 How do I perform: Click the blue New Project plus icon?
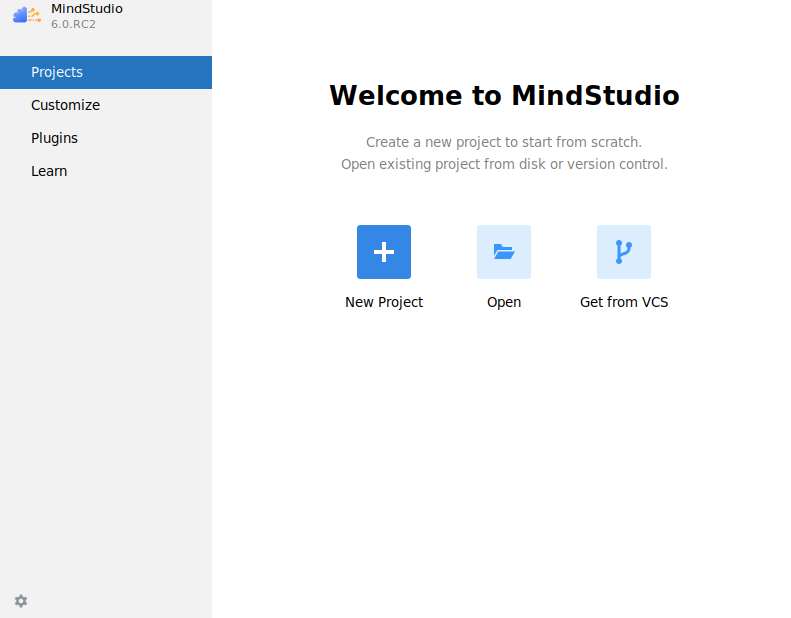384,252
